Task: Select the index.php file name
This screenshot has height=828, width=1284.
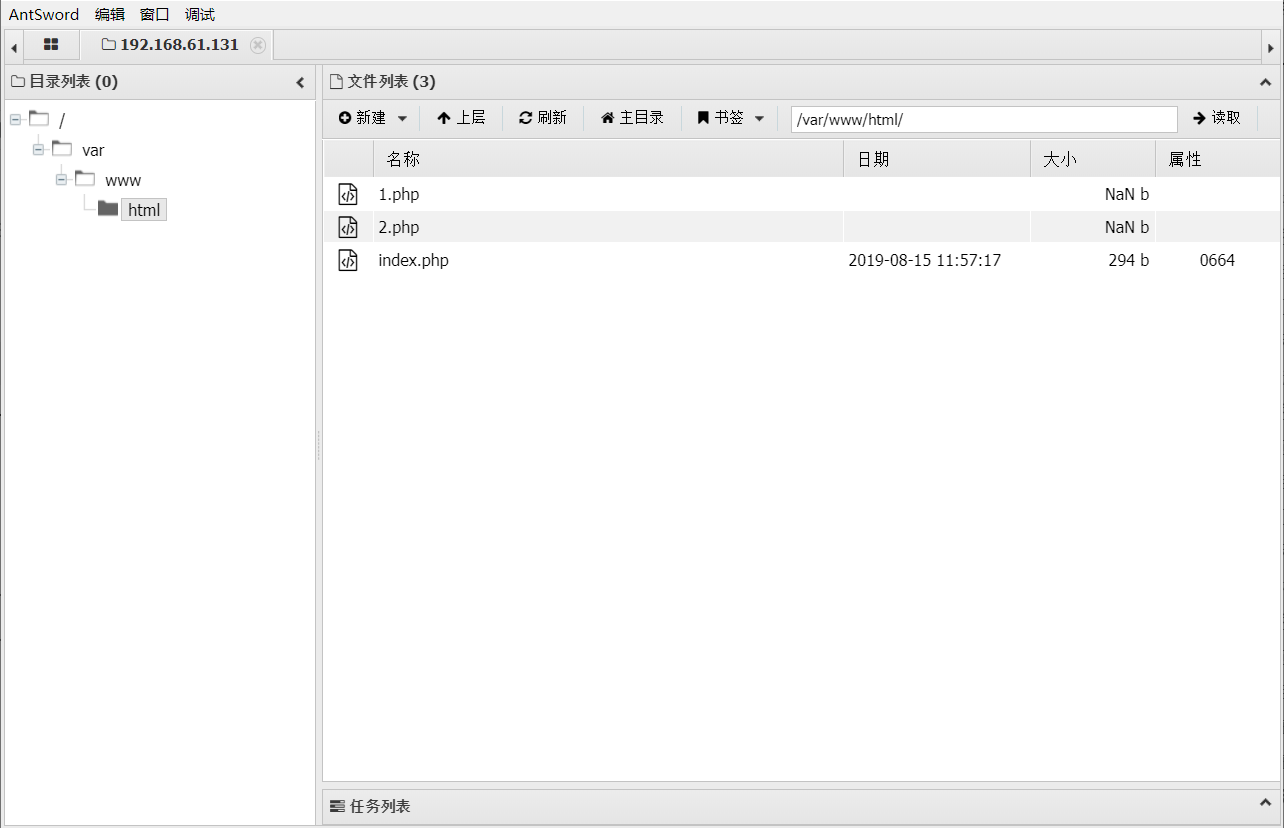Action: click(413, 260)
